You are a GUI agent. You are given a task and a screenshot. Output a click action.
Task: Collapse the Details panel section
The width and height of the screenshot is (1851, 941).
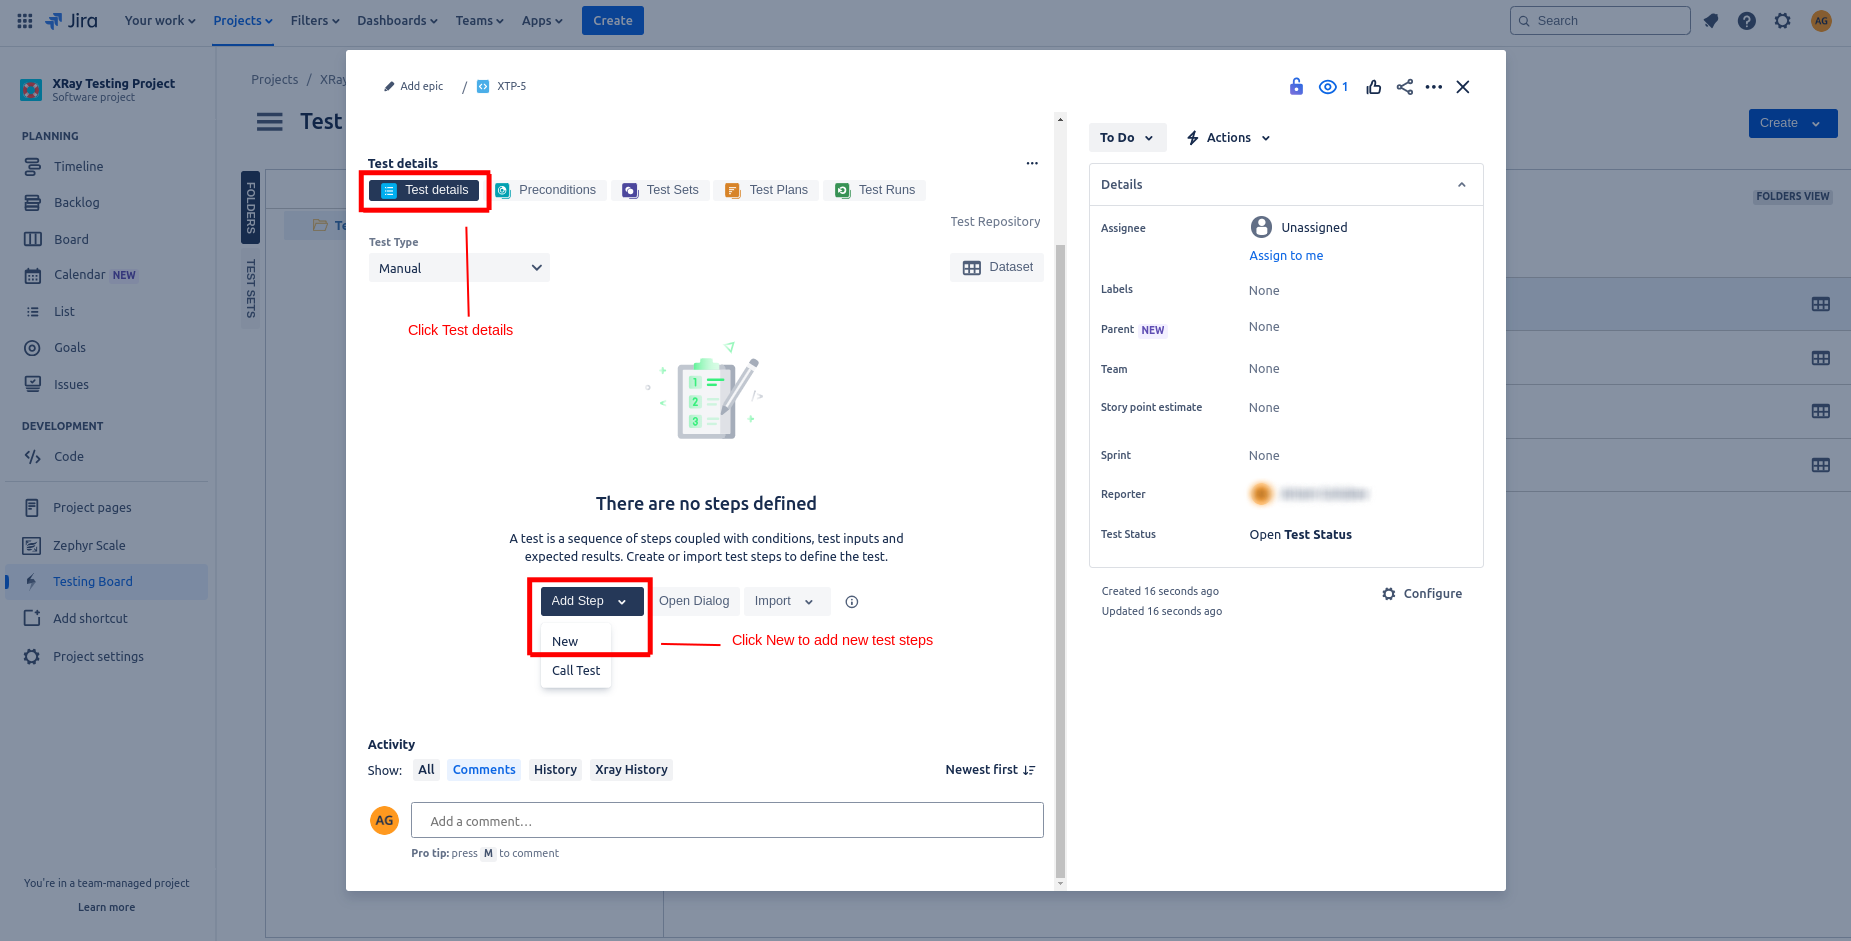click(x=1461, y=185)
